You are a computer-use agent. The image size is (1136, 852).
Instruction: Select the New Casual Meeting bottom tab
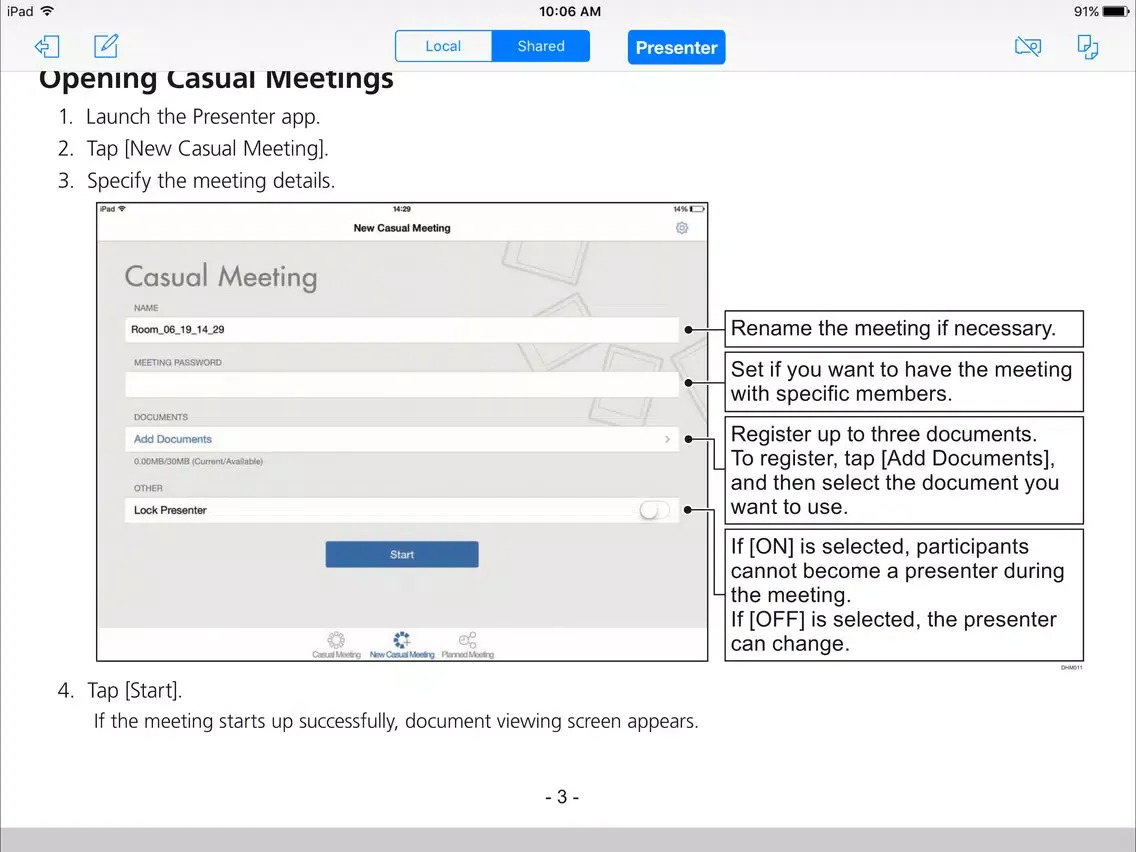click(402, 643)
